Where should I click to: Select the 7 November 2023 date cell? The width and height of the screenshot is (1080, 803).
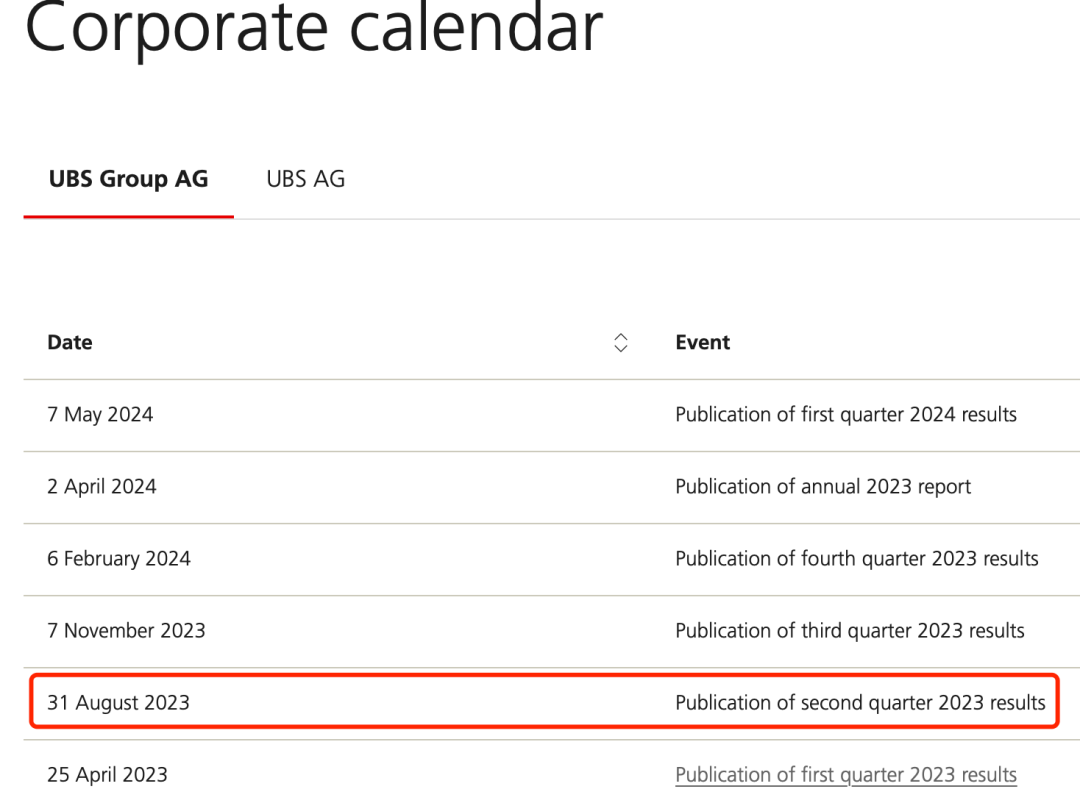tap(126, 631)
